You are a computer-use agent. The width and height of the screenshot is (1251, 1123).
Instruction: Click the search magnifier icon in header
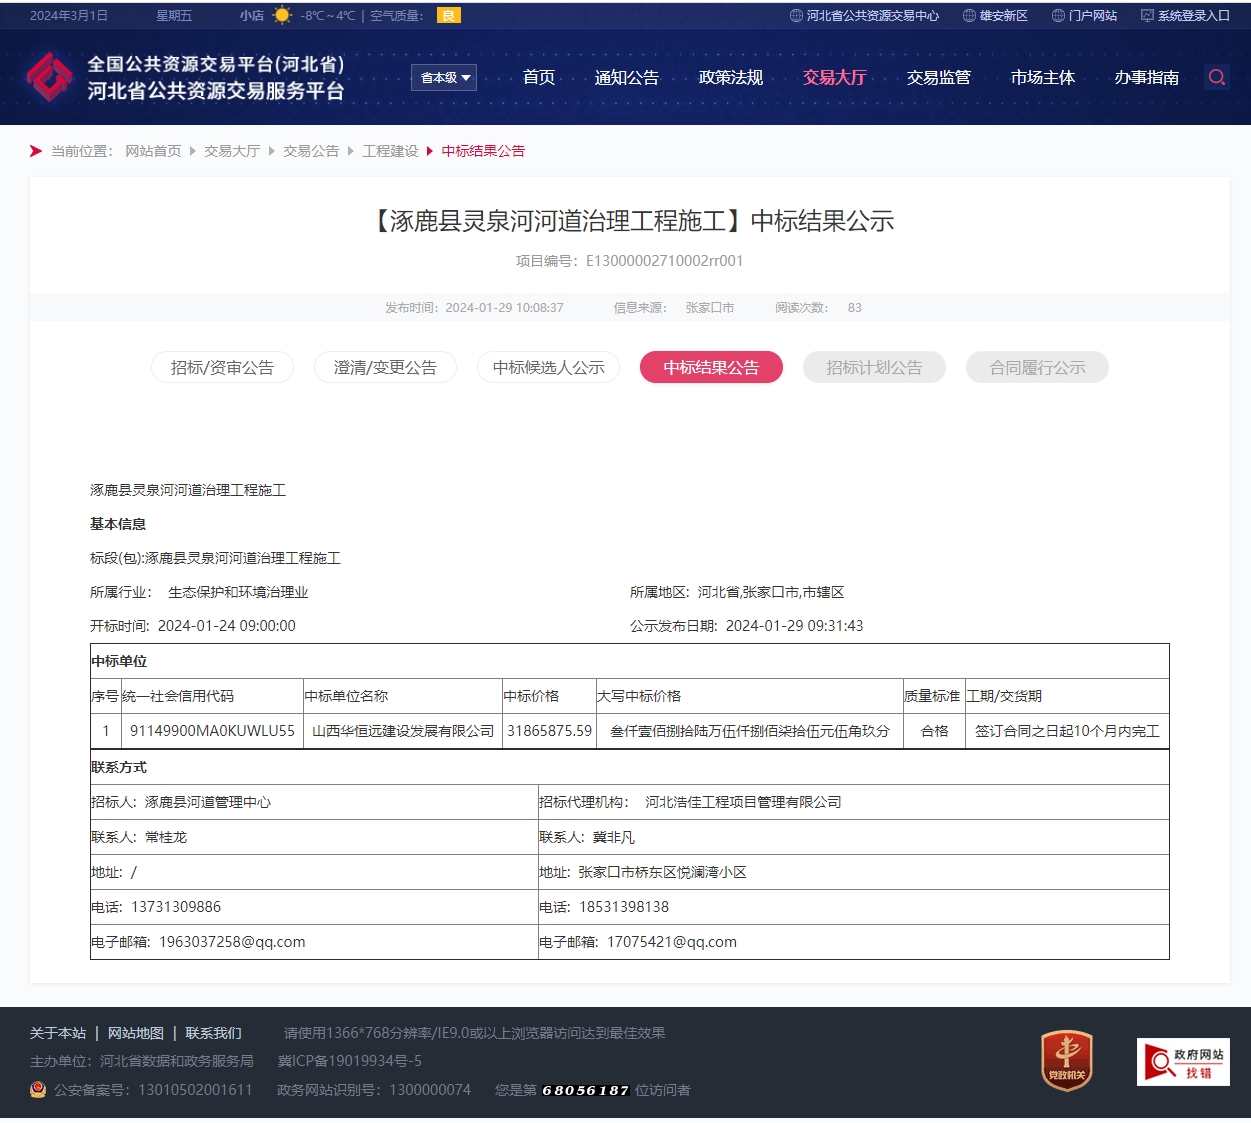[1216, 77]
